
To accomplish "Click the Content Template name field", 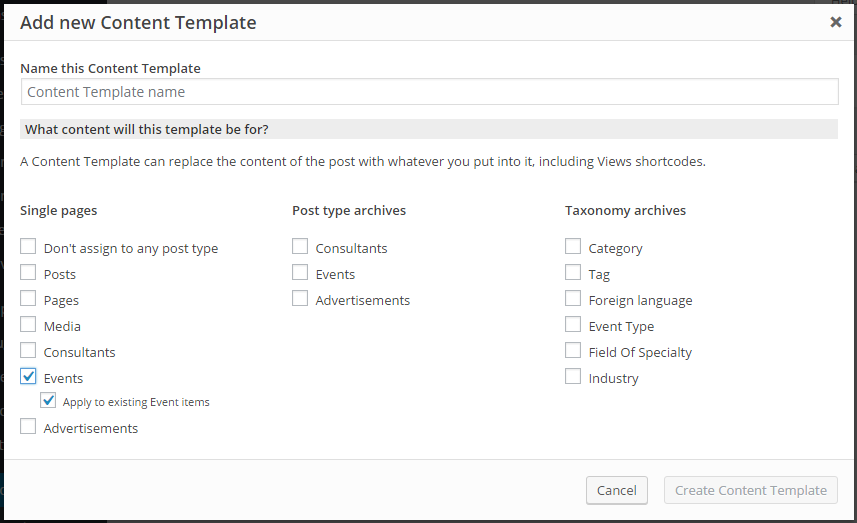I will 430,92.
